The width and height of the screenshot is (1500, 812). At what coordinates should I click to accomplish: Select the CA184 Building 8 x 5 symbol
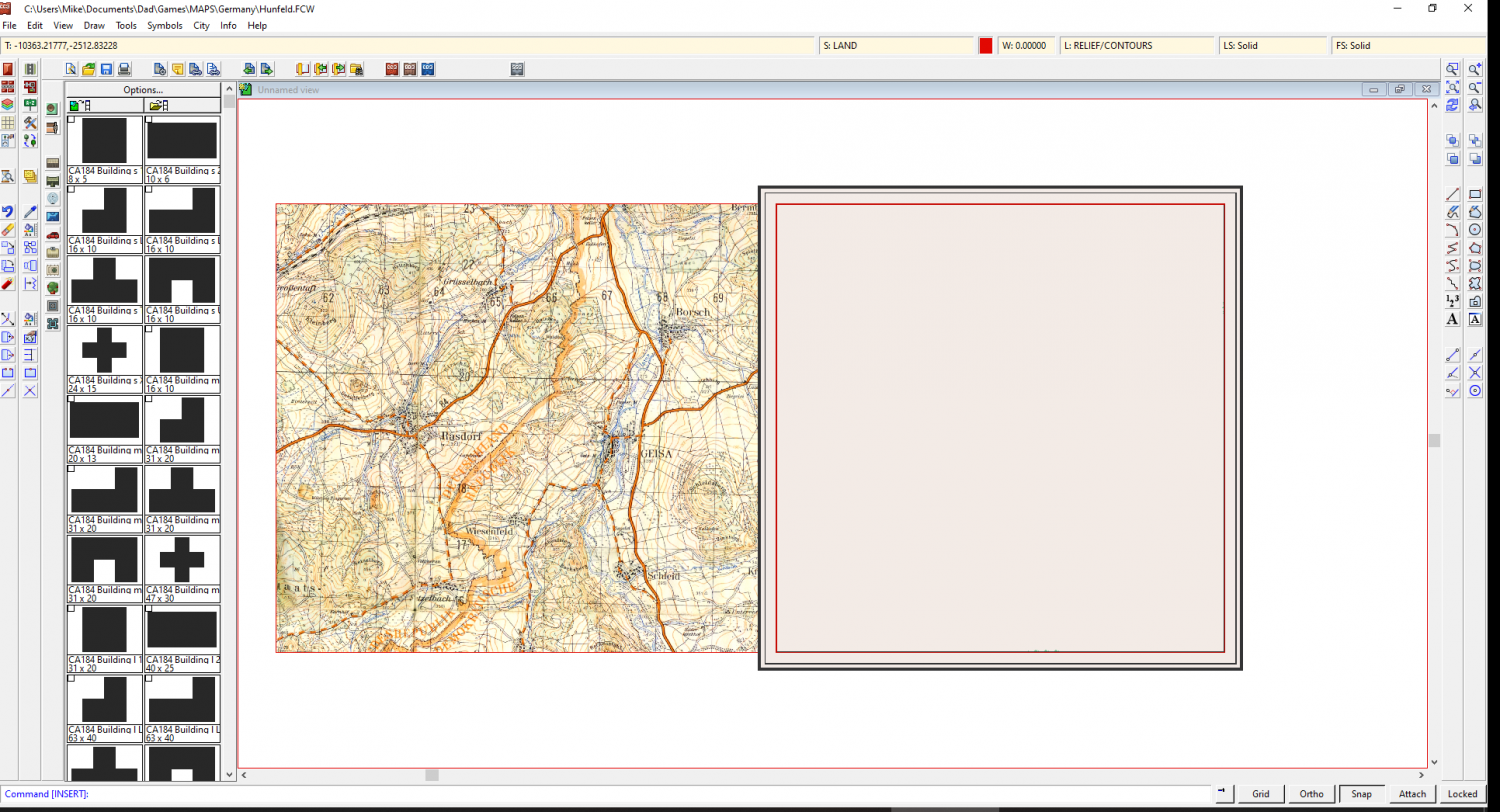[x=104, y=141]
